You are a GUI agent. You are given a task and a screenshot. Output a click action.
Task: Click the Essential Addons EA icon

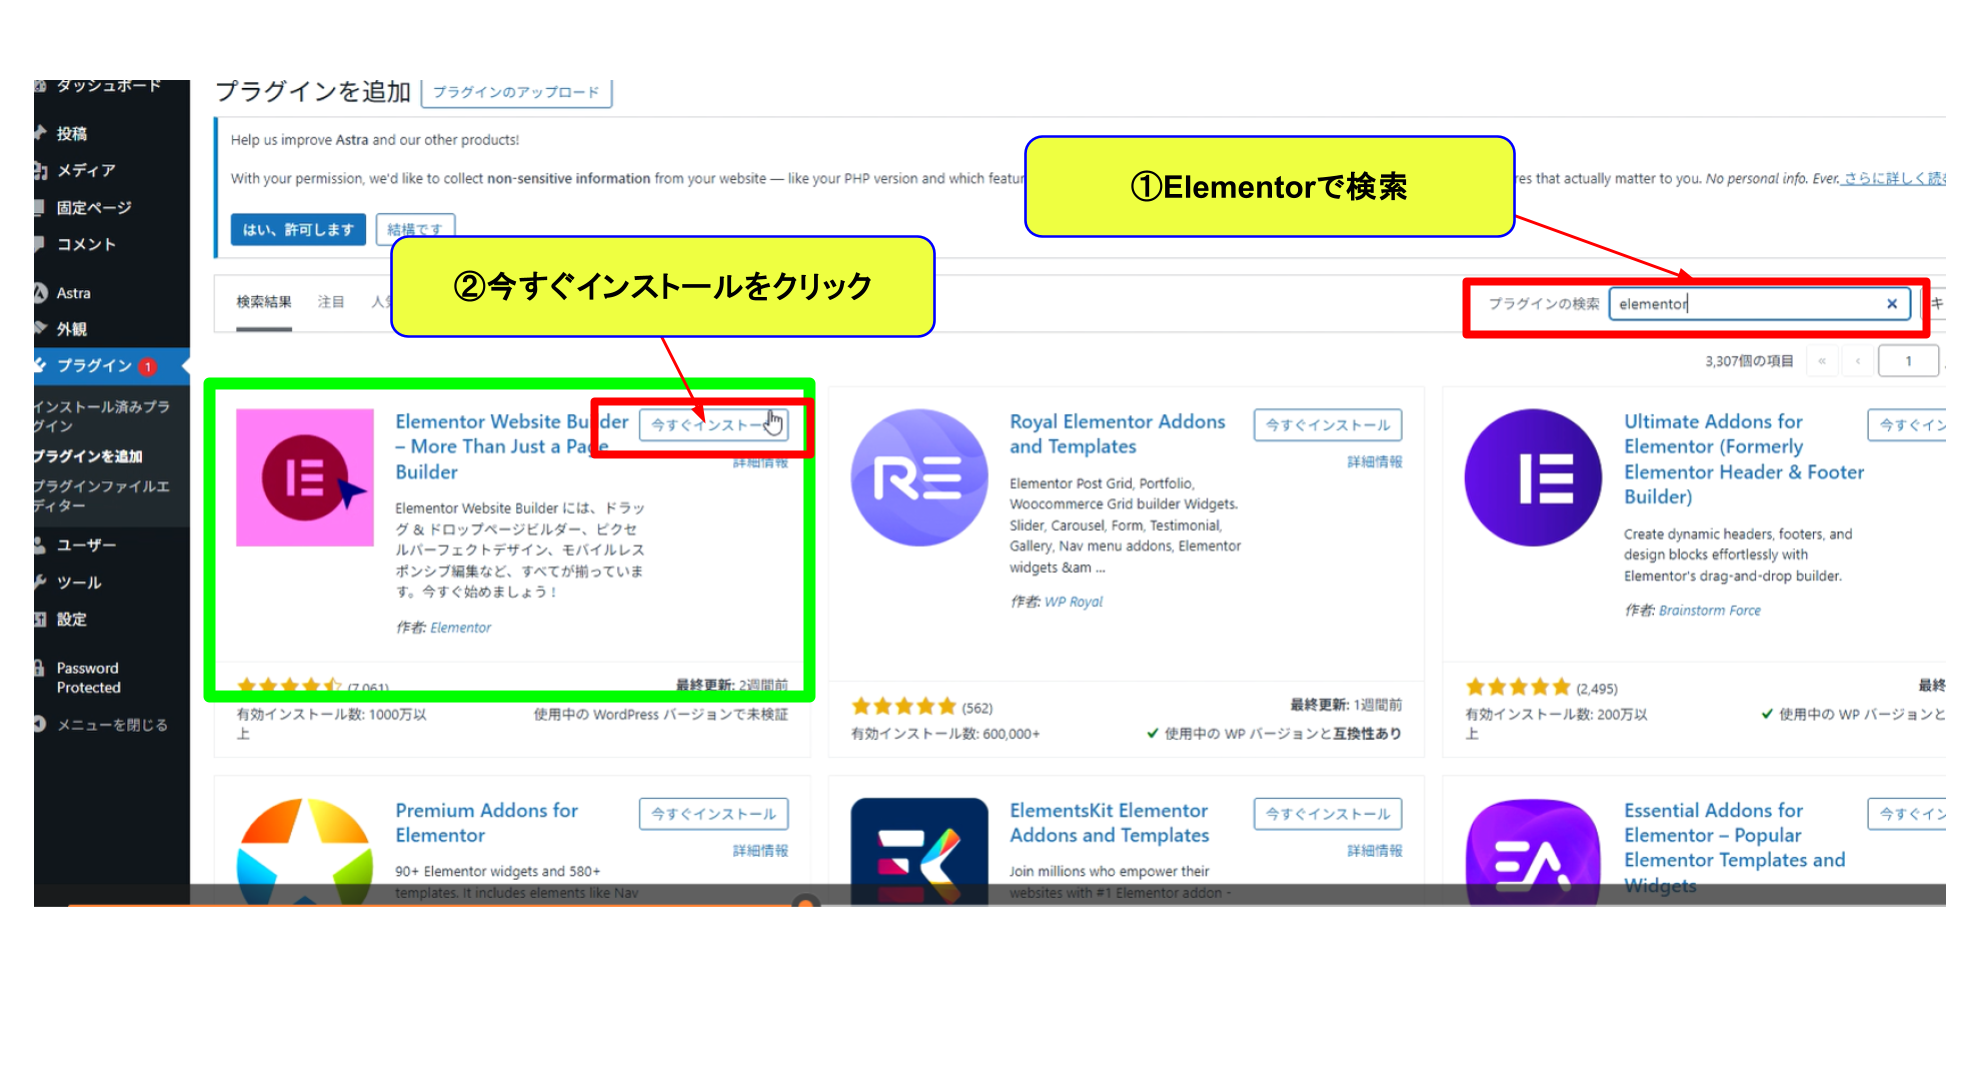(x=1534, y=851)
